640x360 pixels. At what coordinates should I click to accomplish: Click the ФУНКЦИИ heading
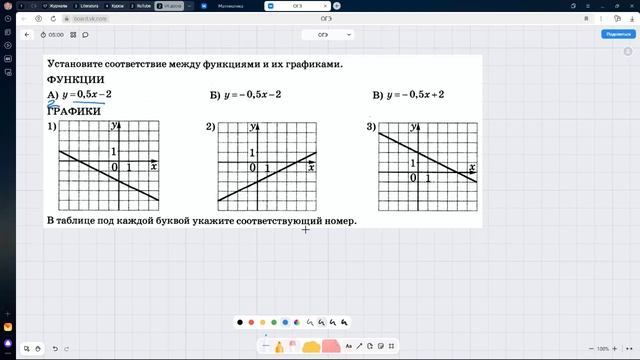[x=76, y=79]
